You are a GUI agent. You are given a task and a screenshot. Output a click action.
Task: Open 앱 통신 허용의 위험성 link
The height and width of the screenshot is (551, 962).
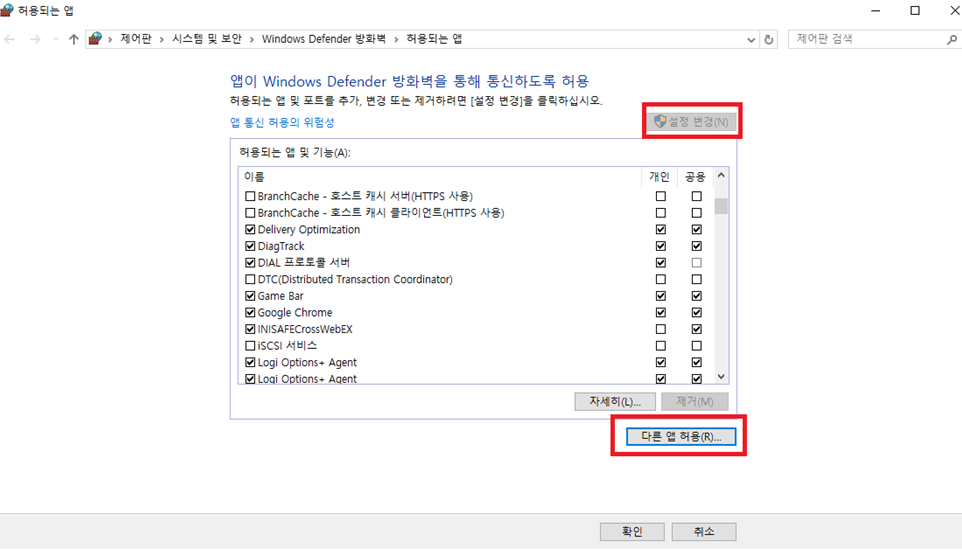282,122
